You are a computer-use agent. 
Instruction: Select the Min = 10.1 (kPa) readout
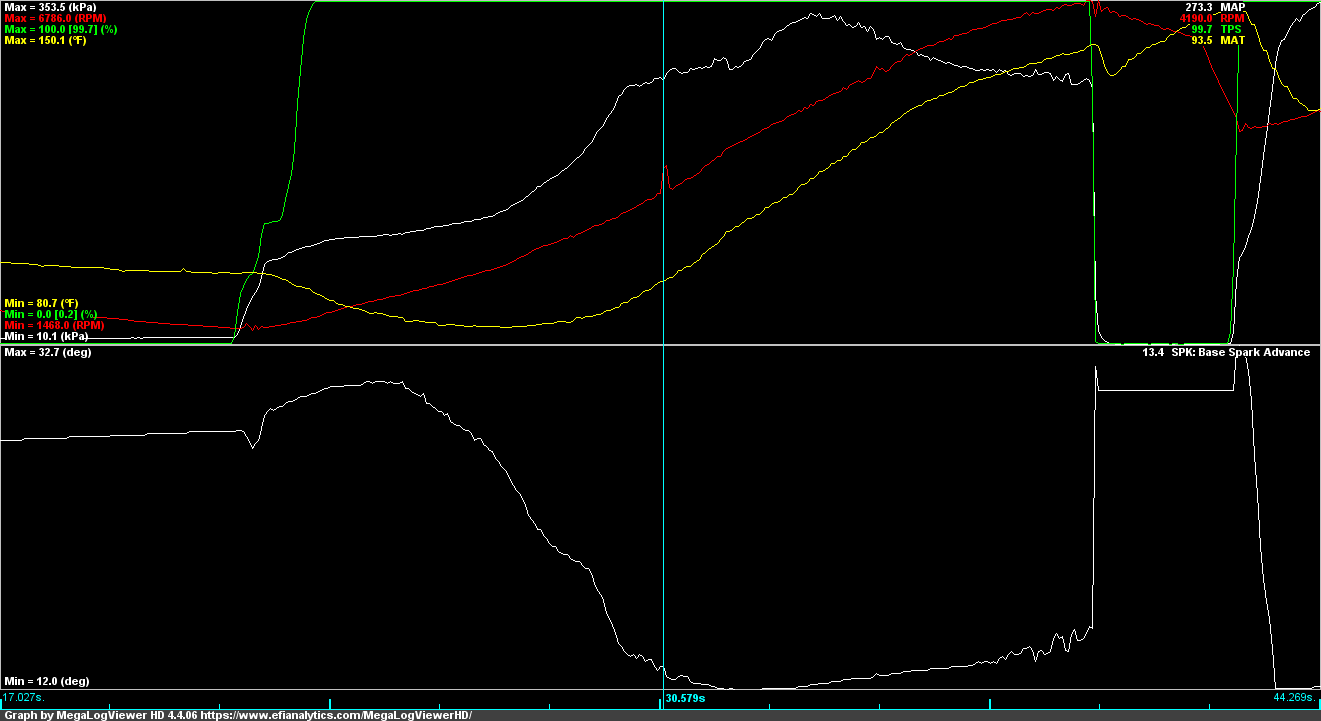coord(46,337)
